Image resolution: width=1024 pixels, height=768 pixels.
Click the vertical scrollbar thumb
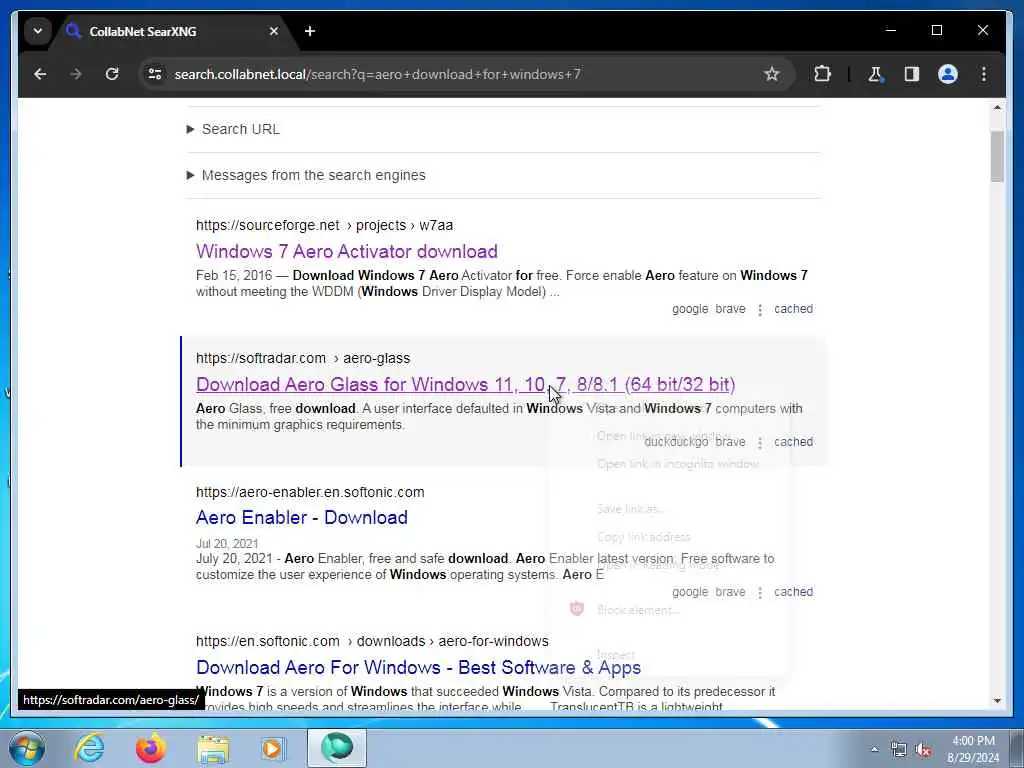pyautogui.click(x=997, y=157)
